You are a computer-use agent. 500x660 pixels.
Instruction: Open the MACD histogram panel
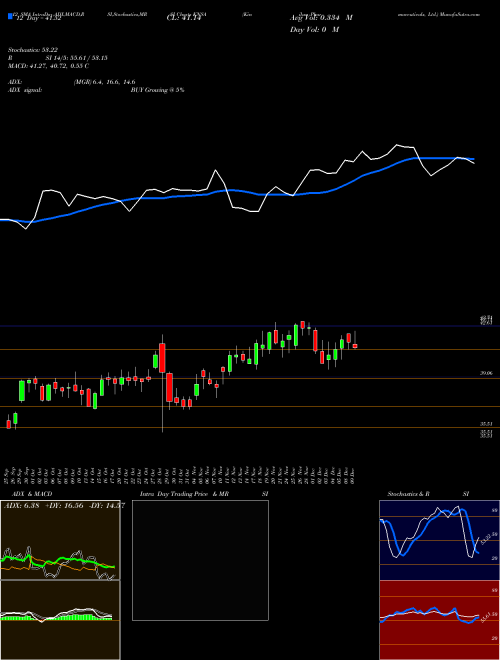click(60, 620)
